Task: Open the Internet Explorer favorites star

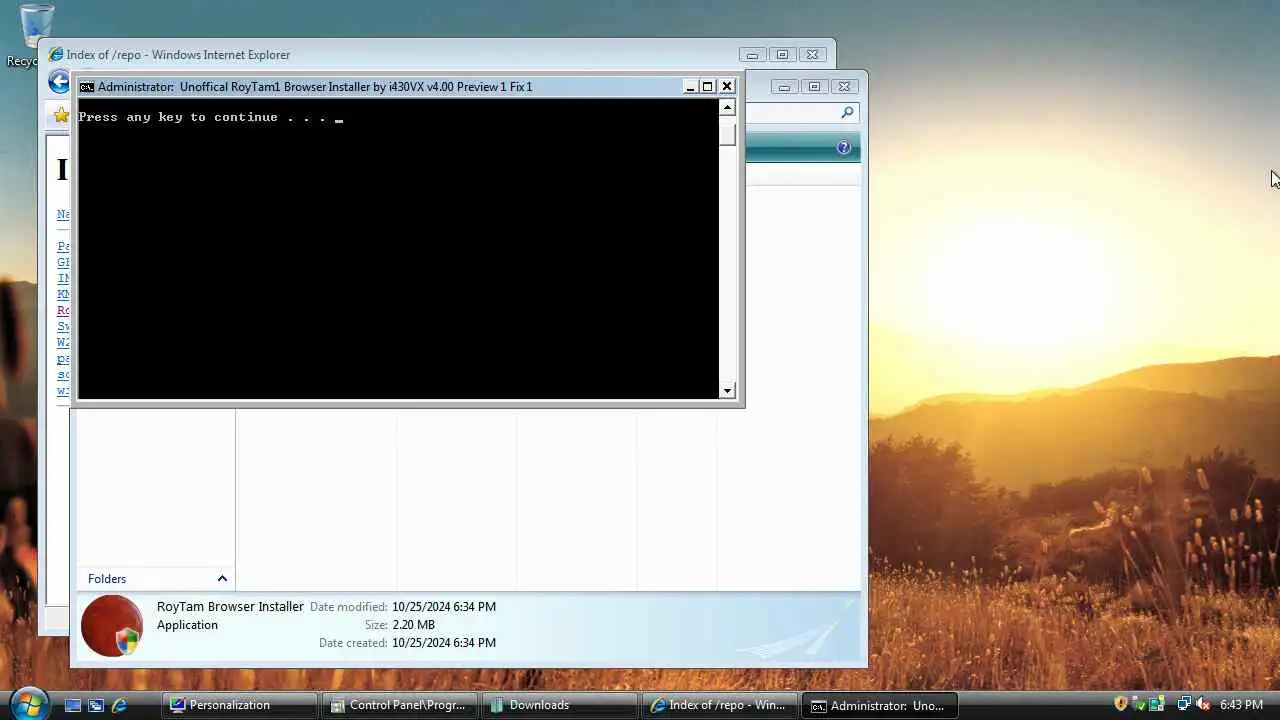Action: coord(61,116)
